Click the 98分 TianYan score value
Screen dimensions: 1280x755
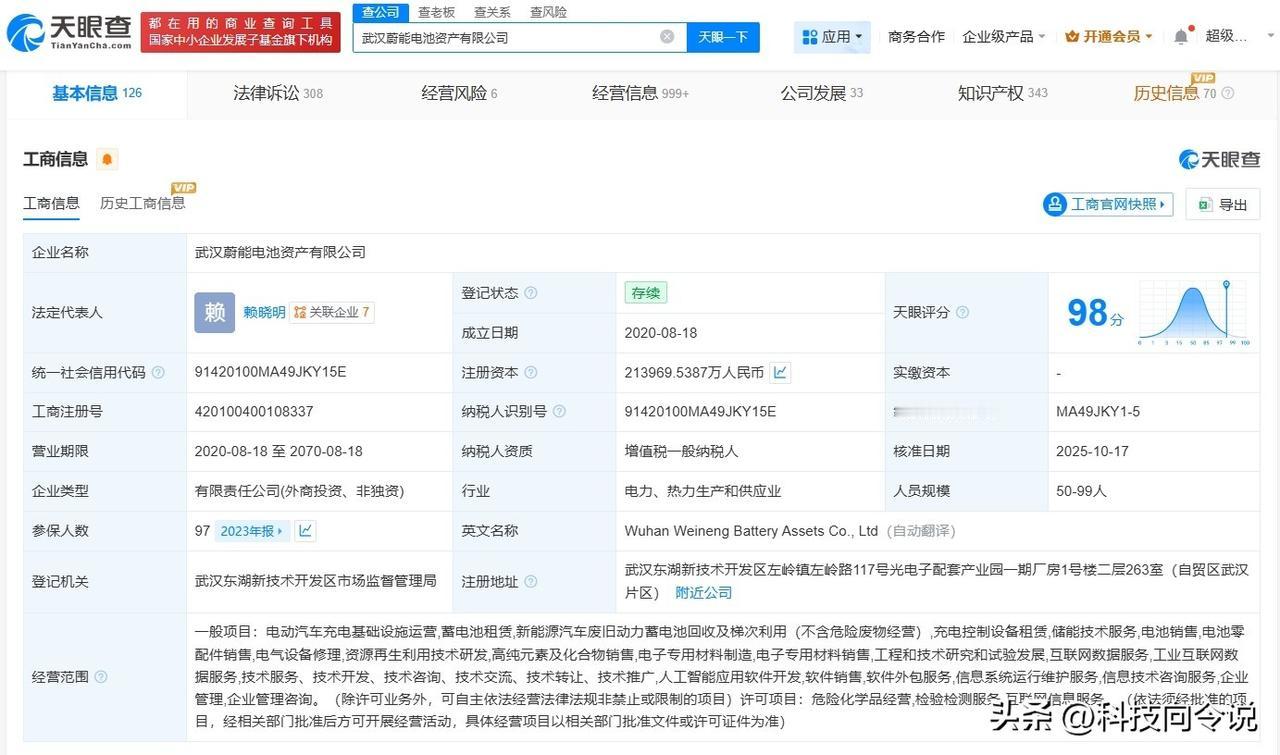(1095, 313)
